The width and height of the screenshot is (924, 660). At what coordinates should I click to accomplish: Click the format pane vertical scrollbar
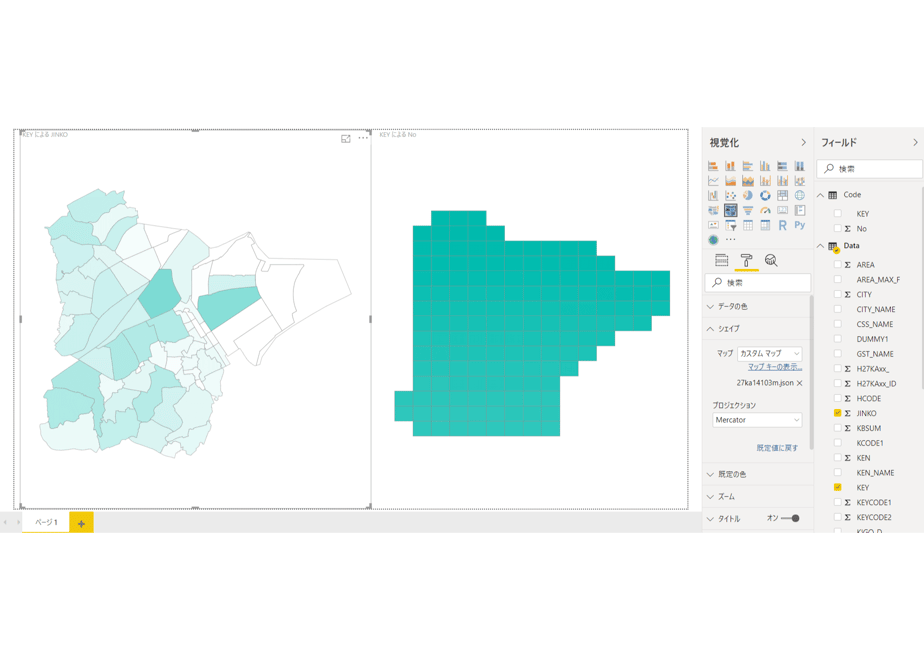pyautogui.click(x=812, y=371)
